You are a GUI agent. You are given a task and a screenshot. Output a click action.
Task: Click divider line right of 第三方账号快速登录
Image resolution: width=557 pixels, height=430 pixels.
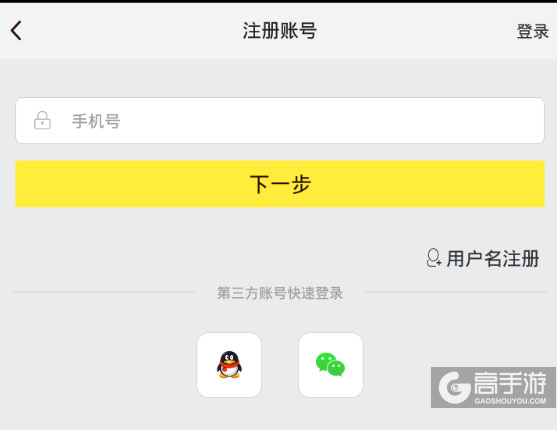(x=457, y=293)
